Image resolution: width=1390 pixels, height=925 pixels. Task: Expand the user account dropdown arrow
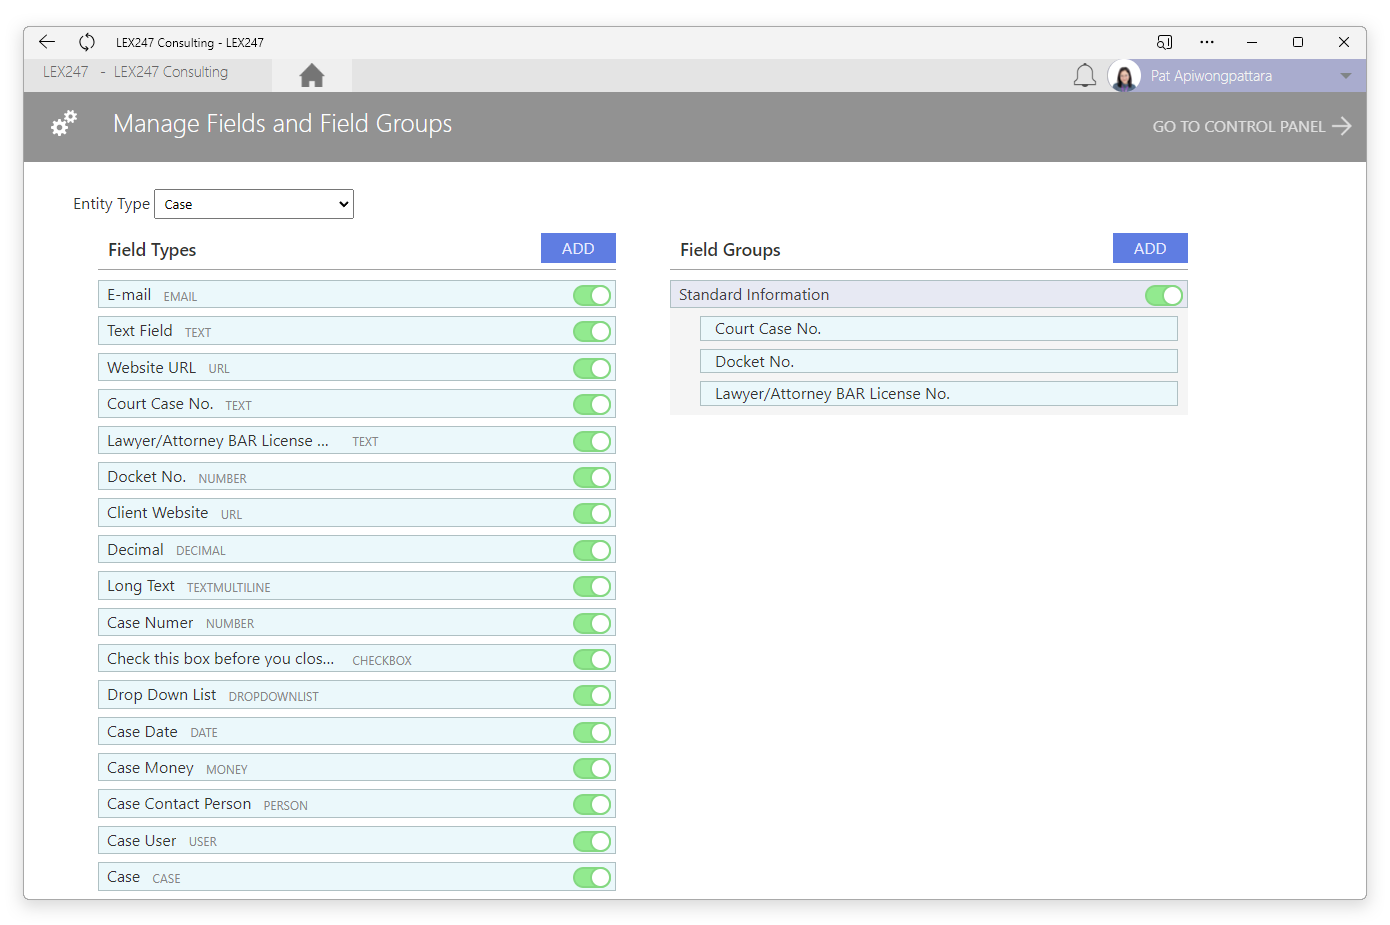[1345, 76]
